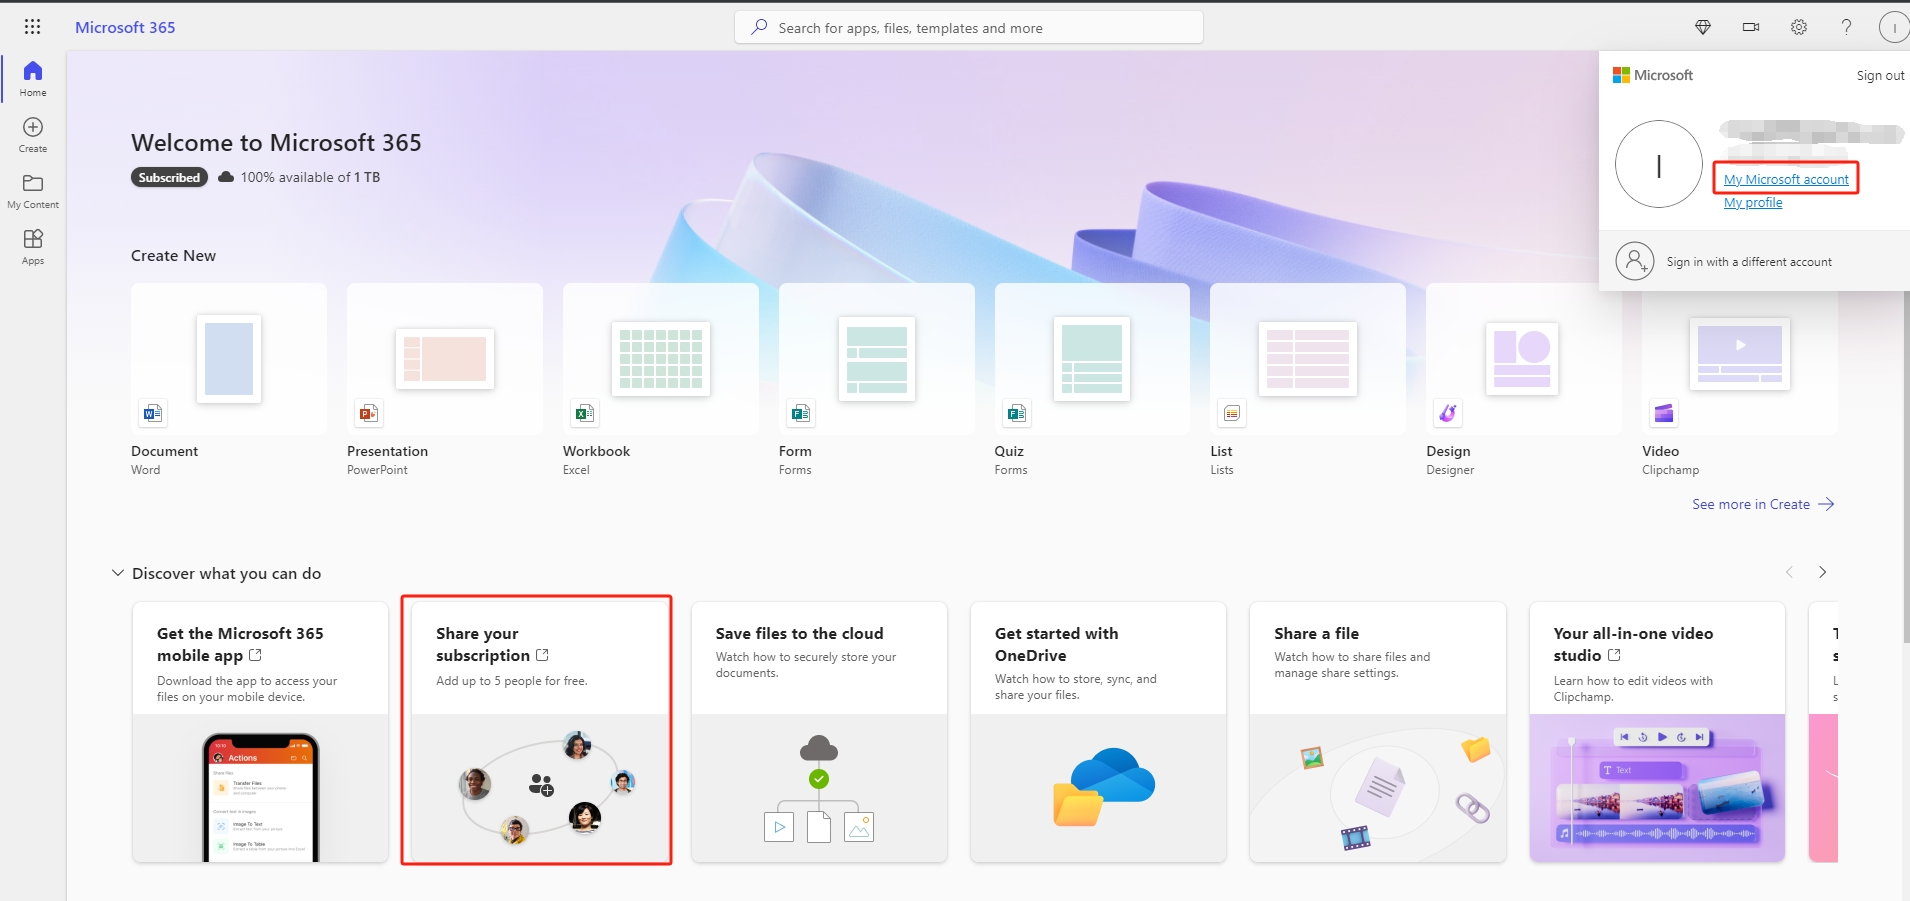Image resolution: width=1910 pixels, height=901 pixels.
Task: Create a new Clipchamp Video
Action: 1740,380
